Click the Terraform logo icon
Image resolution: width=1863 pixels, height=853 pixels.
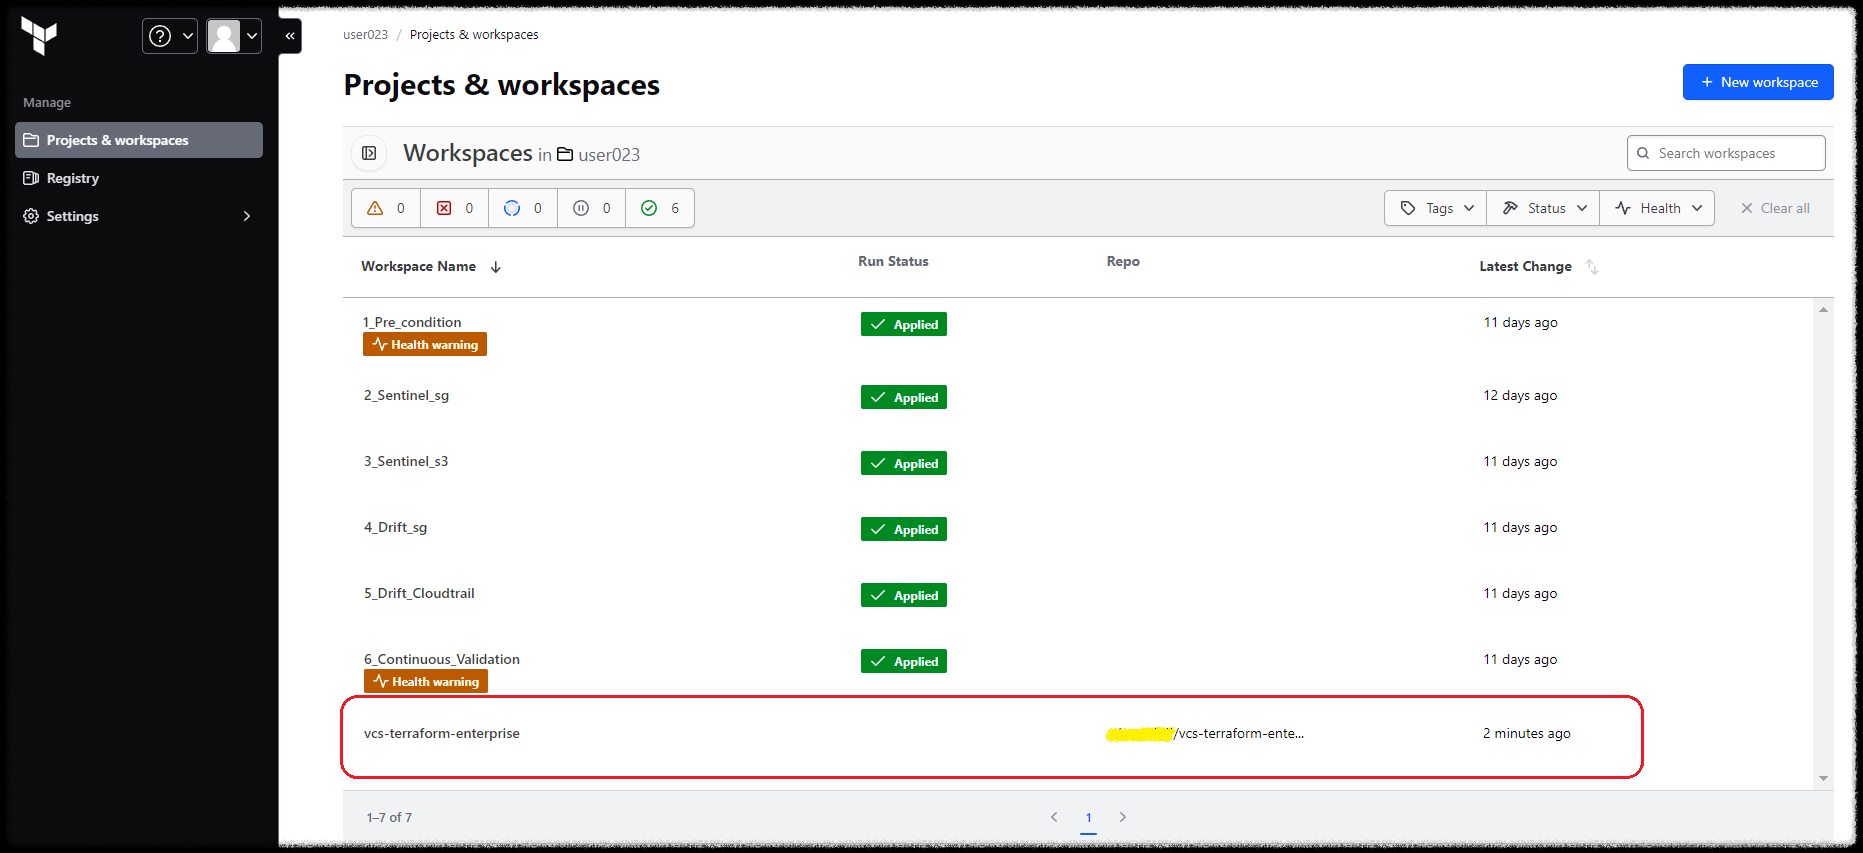pyautogui.click(x=39, y=36)
